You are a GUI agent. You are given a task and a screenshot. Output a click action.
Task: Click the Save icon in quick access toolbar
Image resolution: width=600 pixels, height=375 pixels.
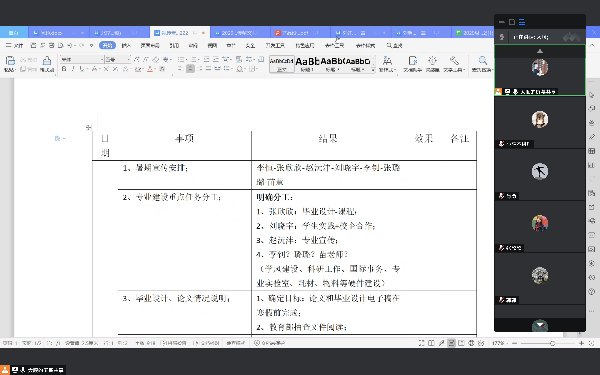pos(33,46)
